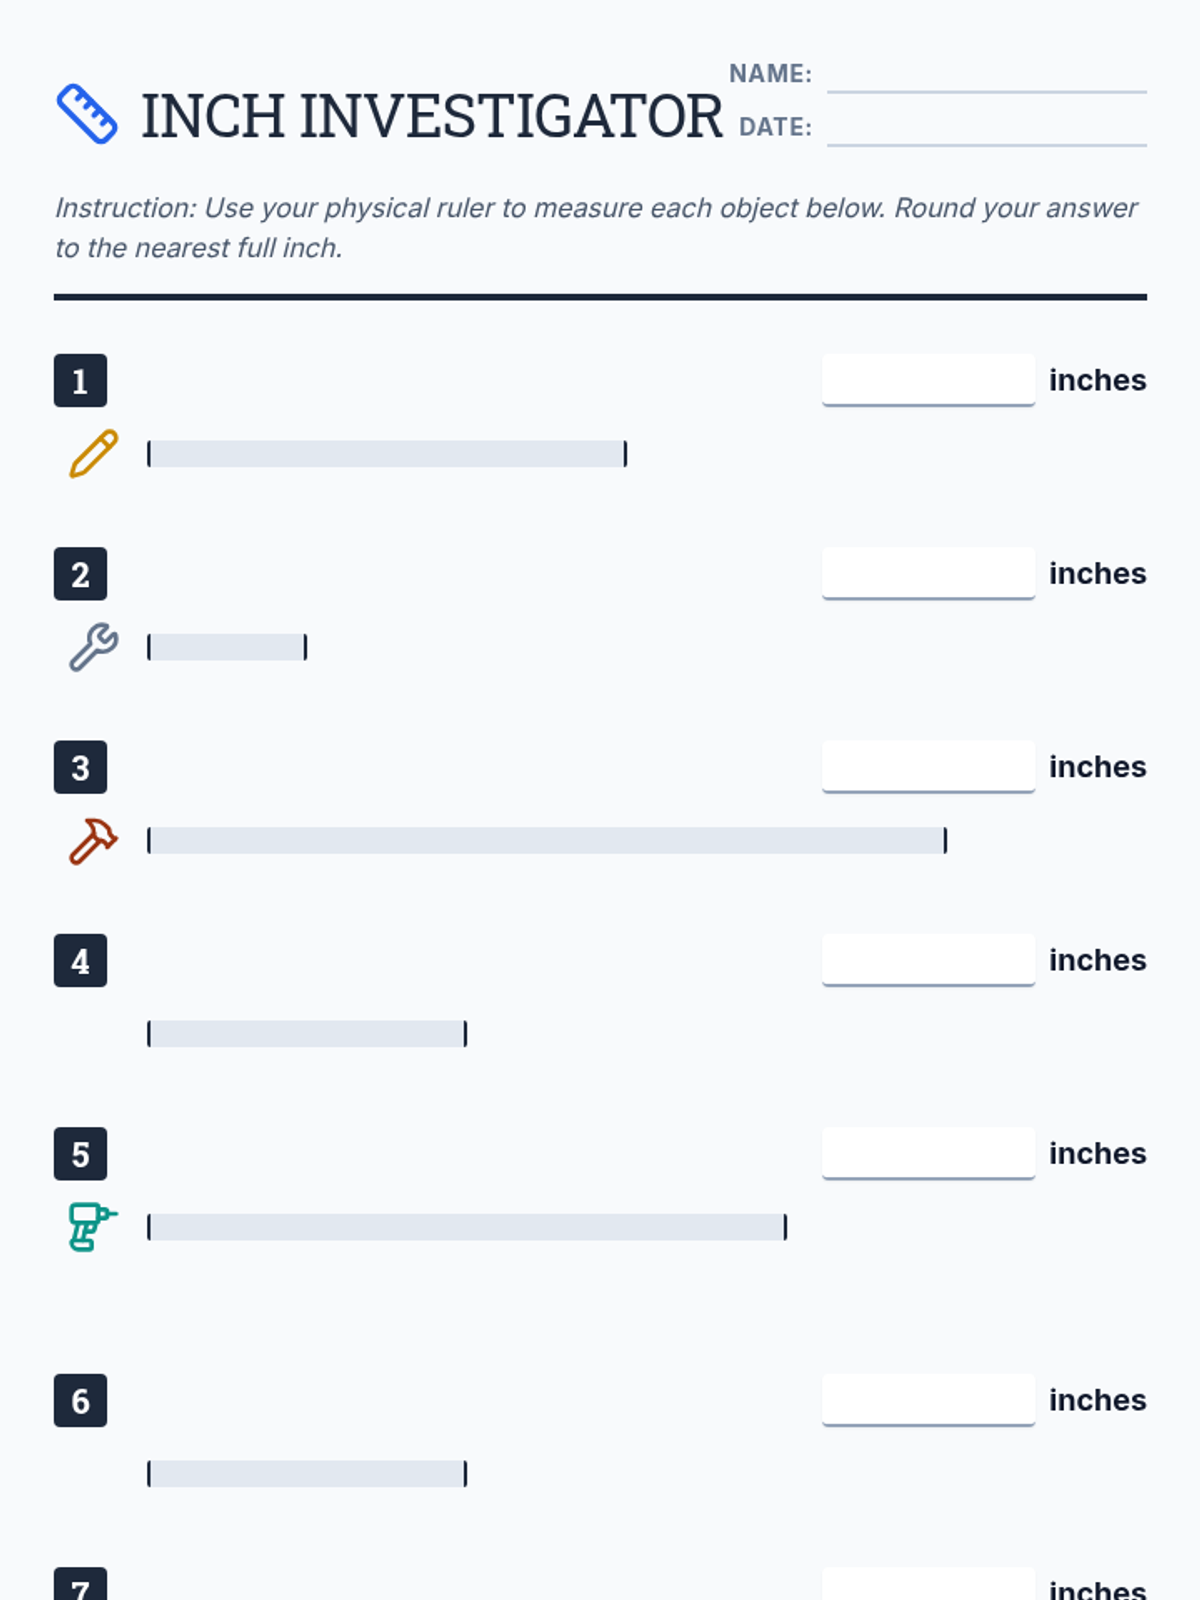
Task: Focus the inches answer box for question 3
Action: click(928, 766)
